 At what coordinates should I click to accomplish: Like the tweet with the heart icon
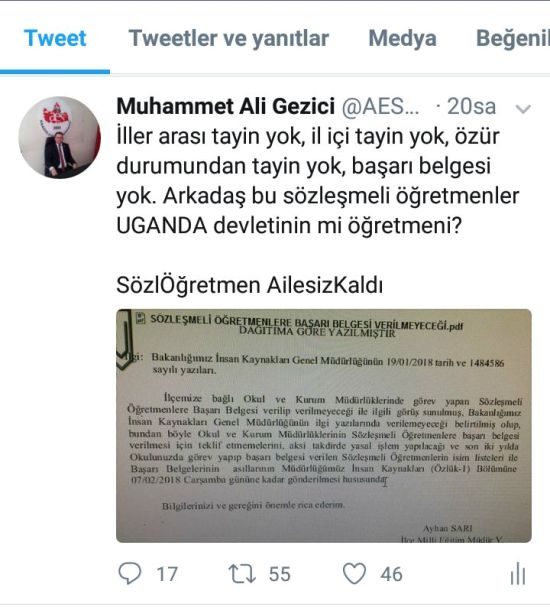[x=354, y=573]
